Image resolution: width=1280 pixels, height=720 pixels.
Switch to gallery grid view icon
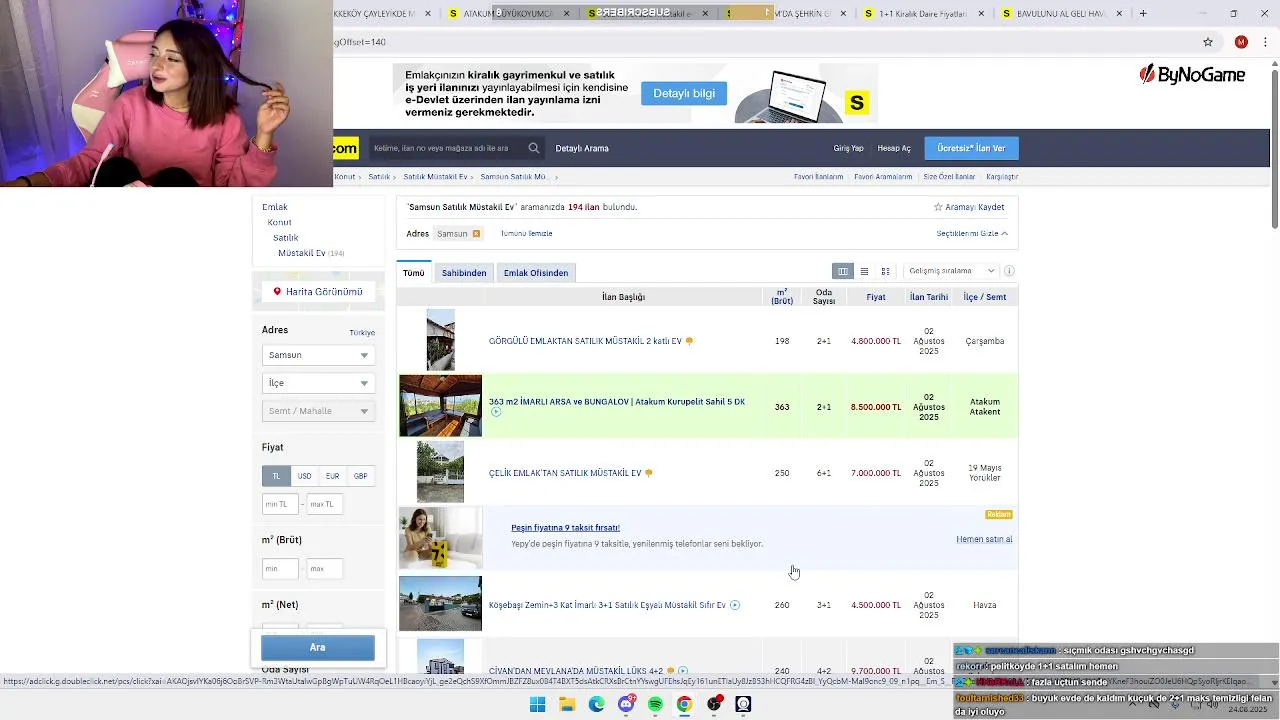coord(885,271)
